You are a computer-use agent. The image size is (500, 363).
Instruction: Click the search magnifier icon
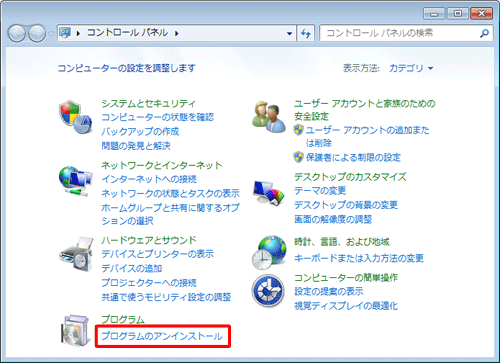pos(484,33)
